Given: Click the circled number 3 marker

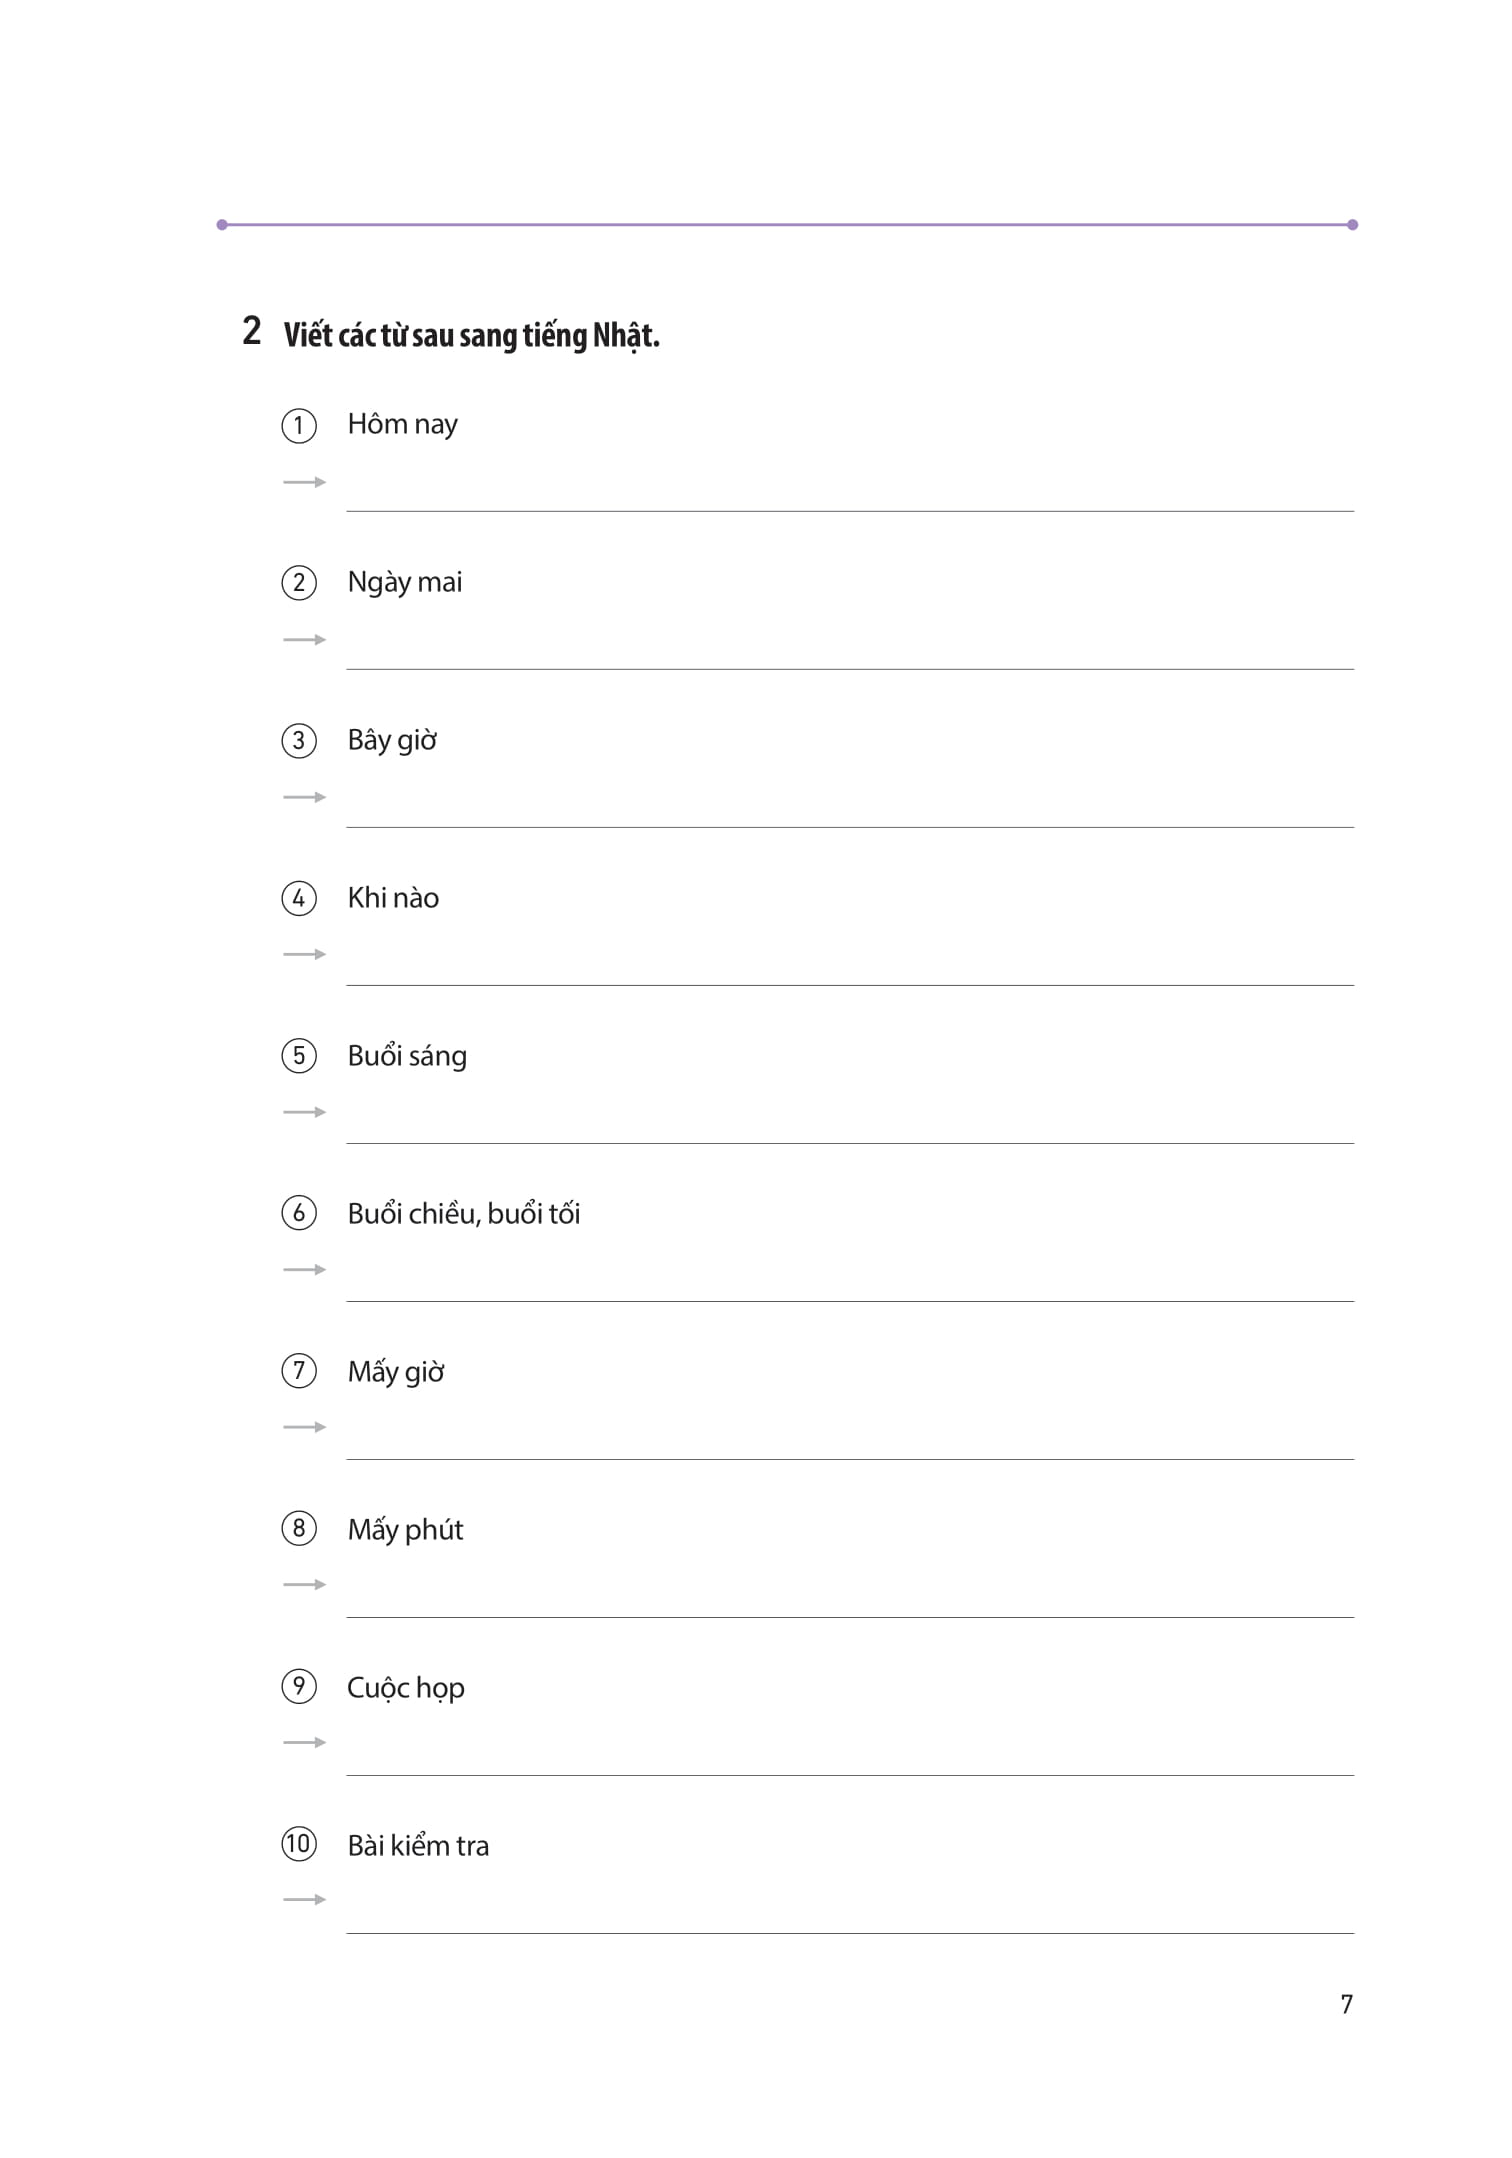Looking at the screenshot, I should [299, 741].
